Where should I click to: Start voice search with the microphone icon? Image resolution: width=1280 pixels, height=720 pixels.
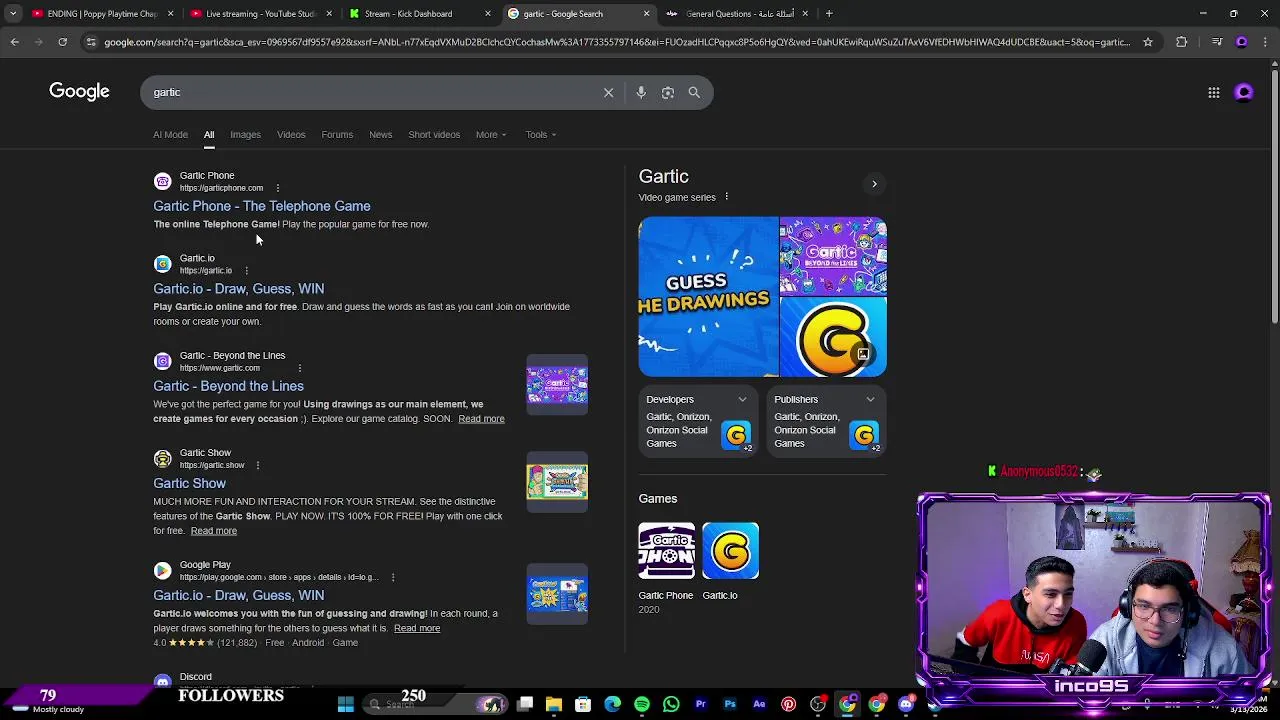641,92
